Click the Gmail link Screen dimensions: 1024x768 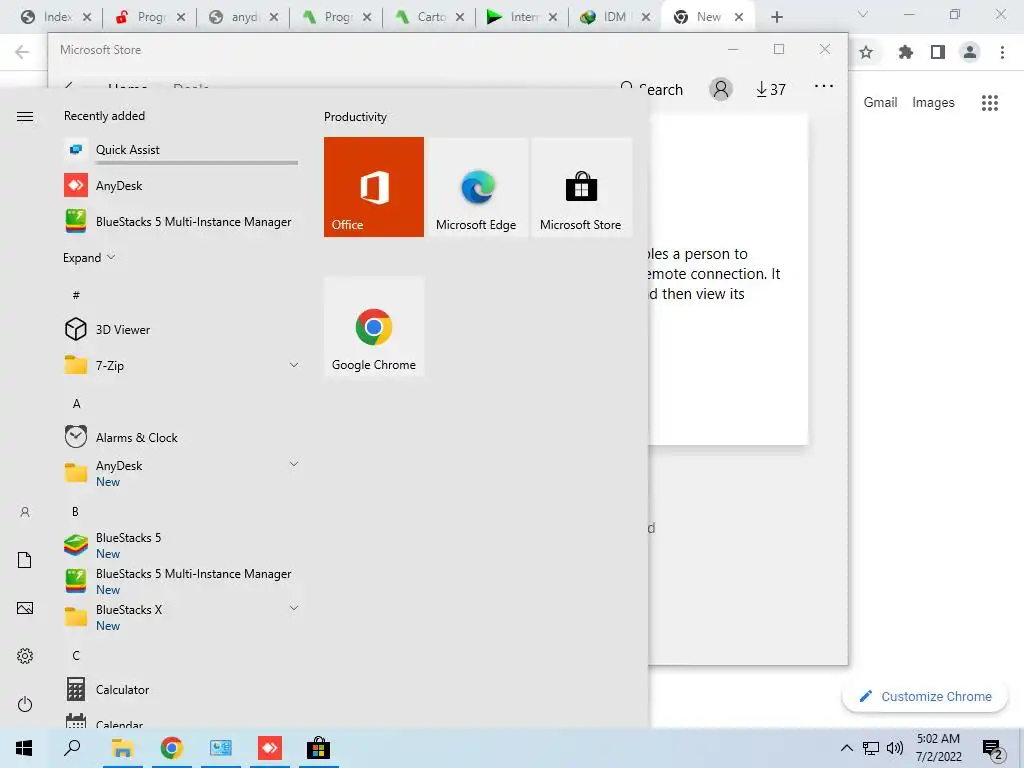pyautogui.click(x=880, y=103)
